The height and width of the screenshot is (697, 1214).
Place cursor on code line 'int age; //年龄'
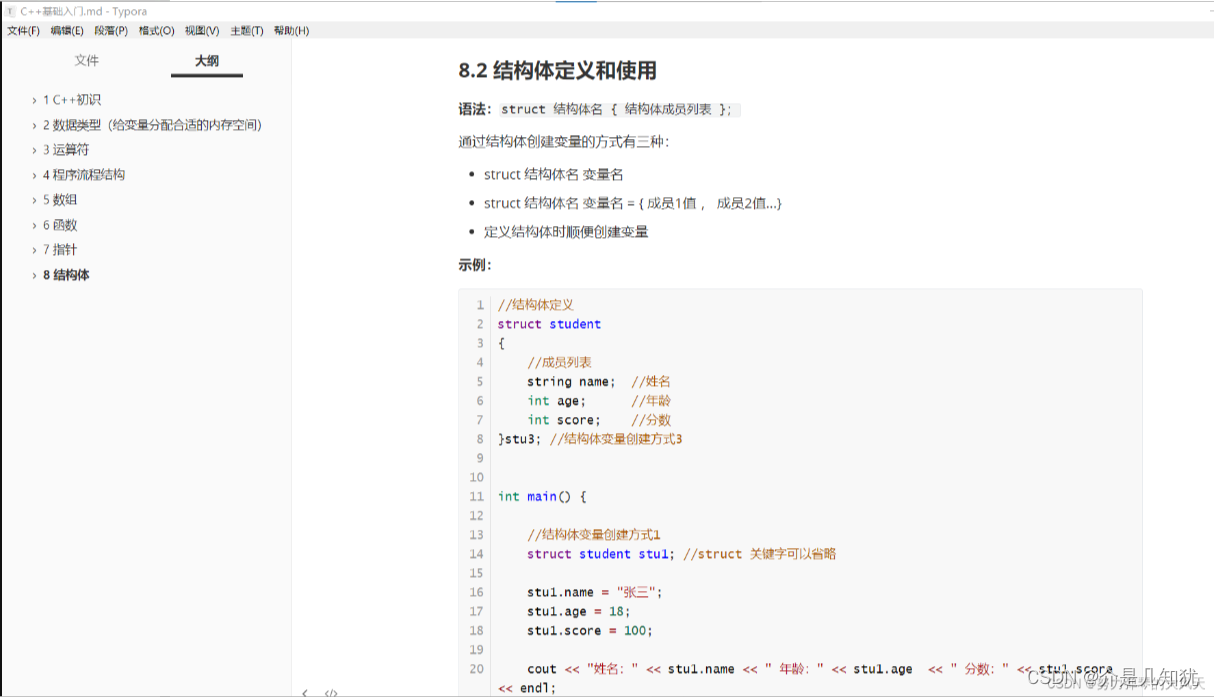[599, 401]
